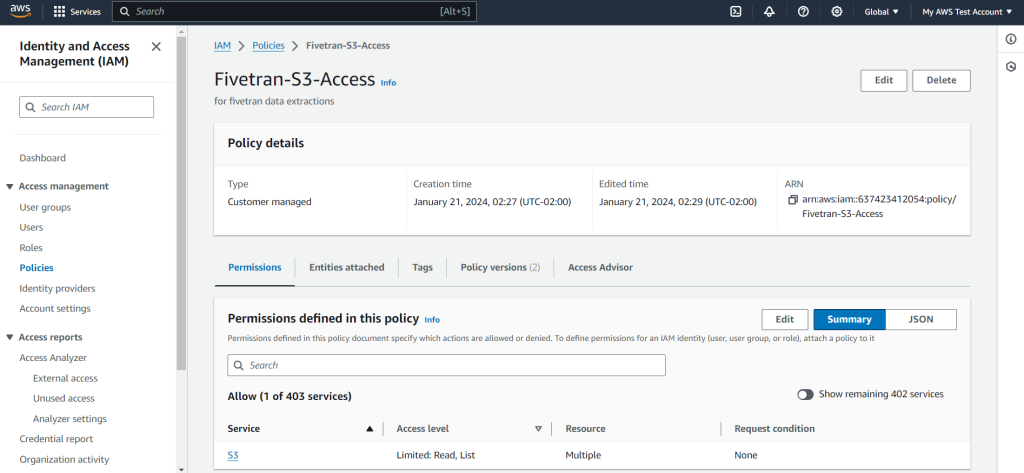Open the S3 service link
The width and height of the screenshot is (1024, 473).
point(233,456)
